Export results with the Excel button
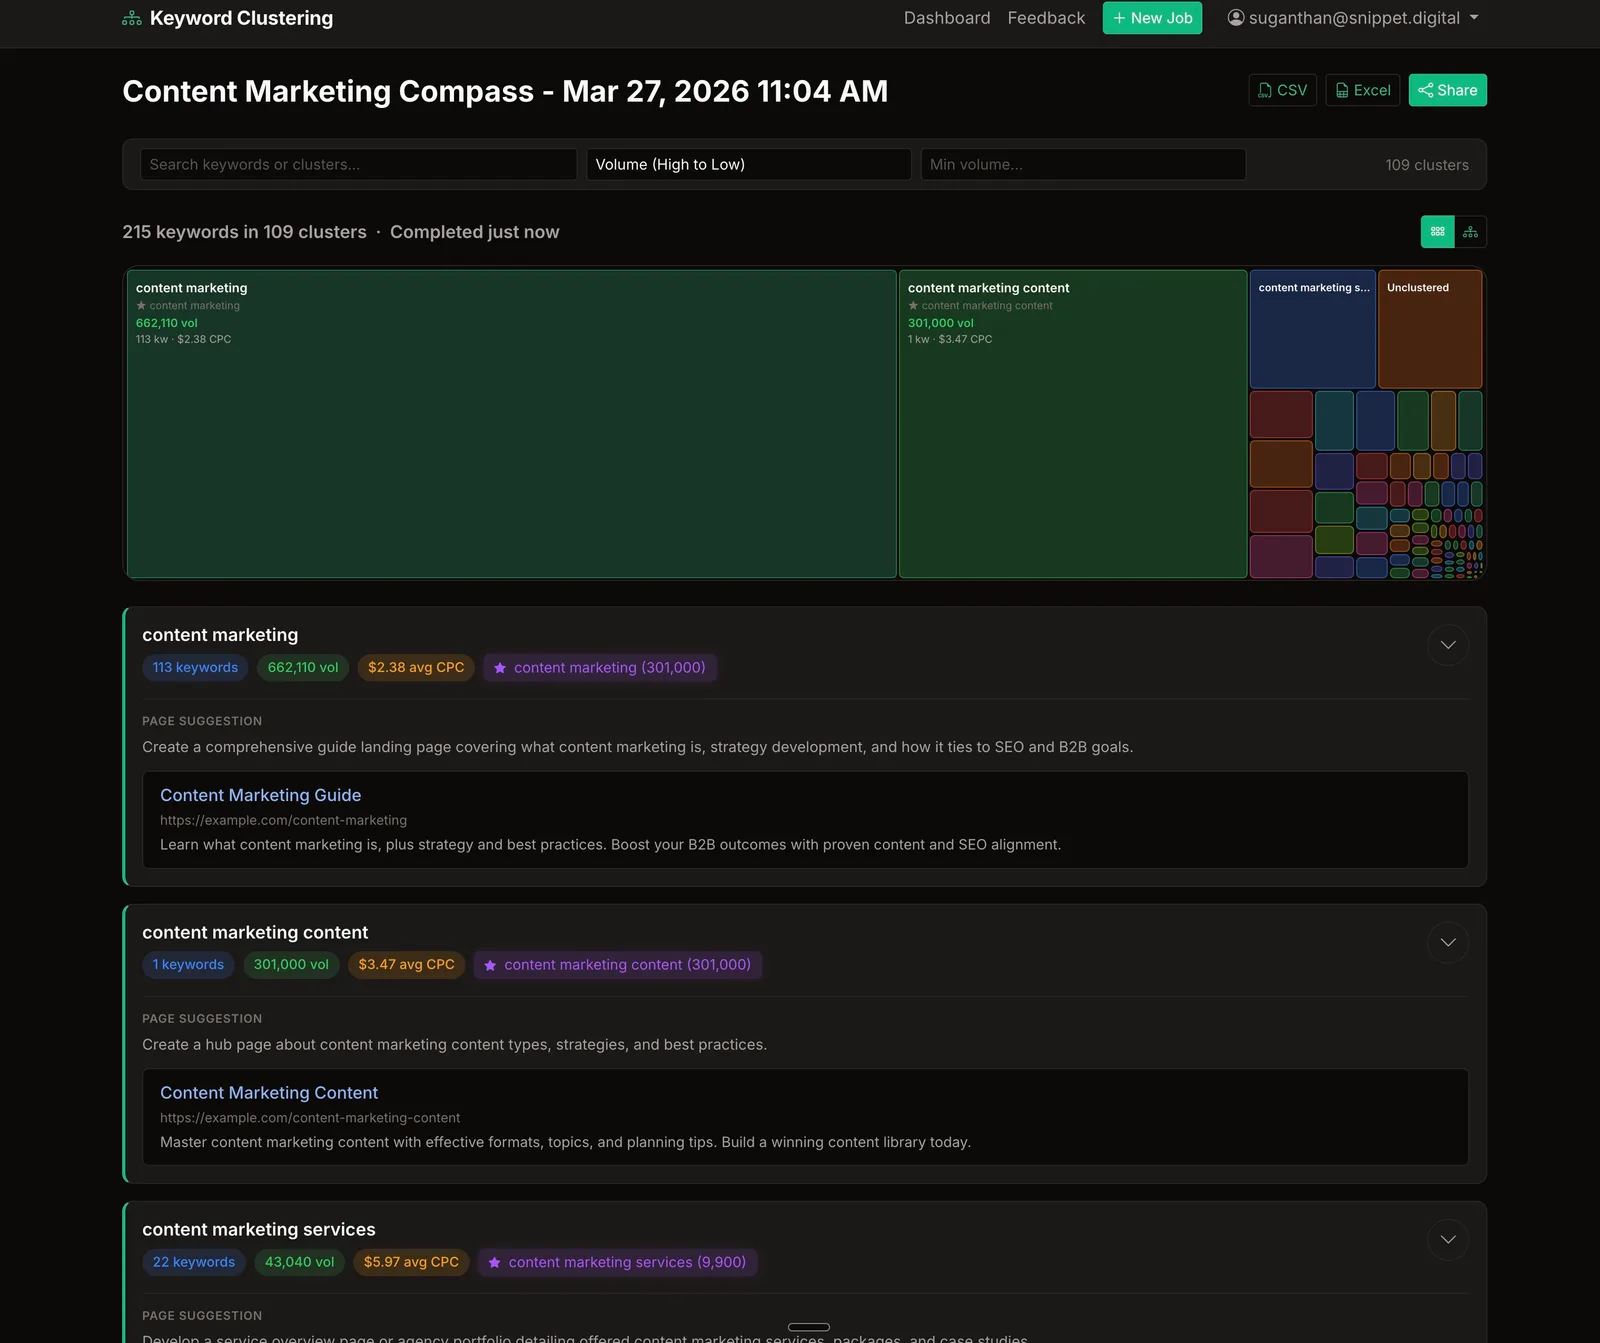This screenshot has width=1600, height=1343. (x=1362, y=90)
